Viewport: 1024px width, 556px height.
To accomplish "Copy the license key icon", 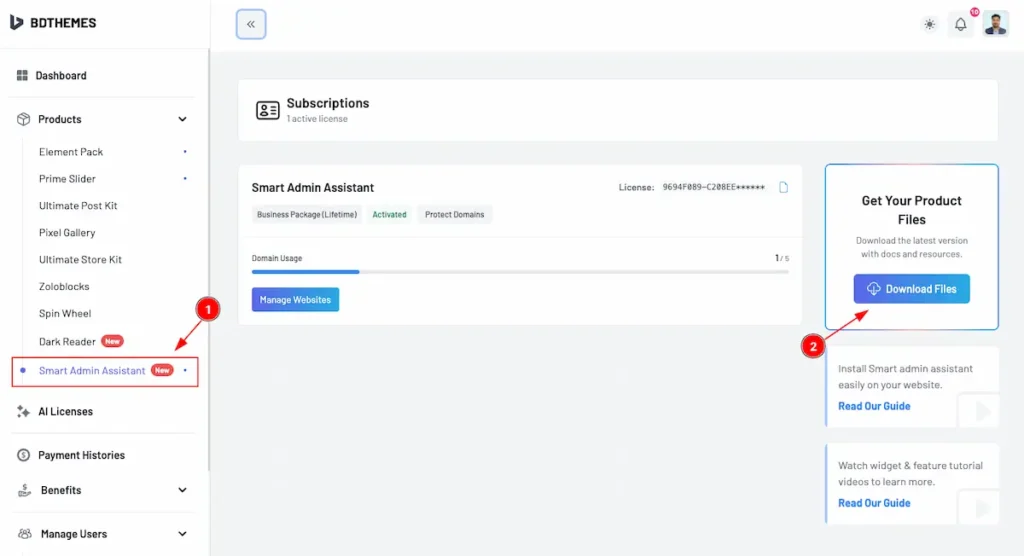I will 784,188.
